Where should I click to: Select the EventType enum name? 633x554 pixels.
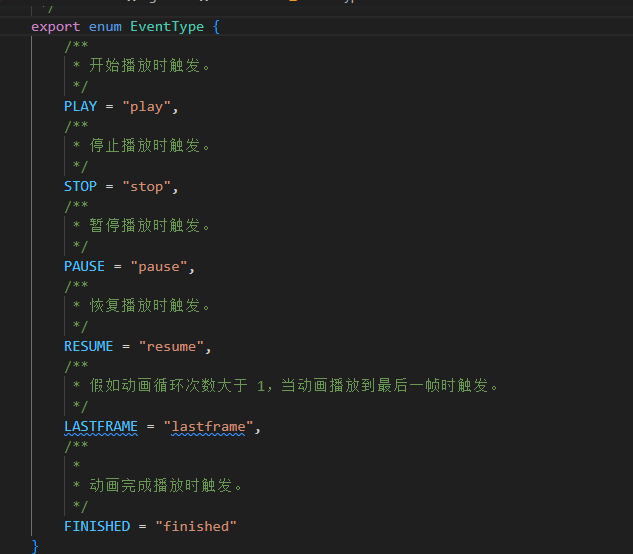pyautogui.click(x=167, y=27)
